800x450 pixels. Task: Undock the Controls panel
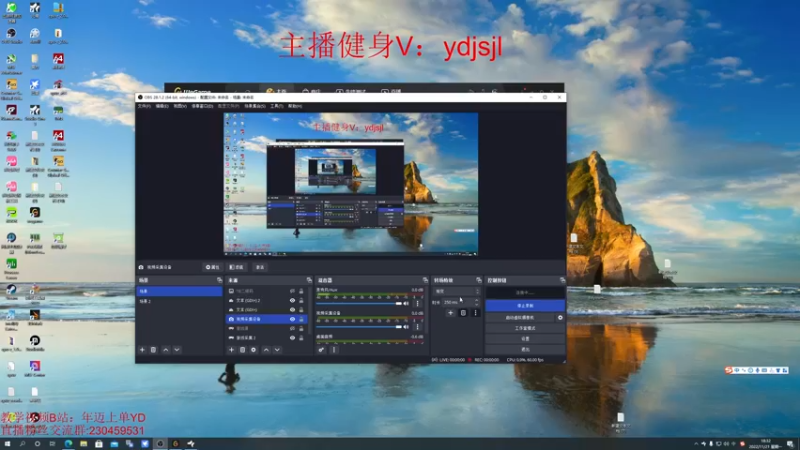562,280
